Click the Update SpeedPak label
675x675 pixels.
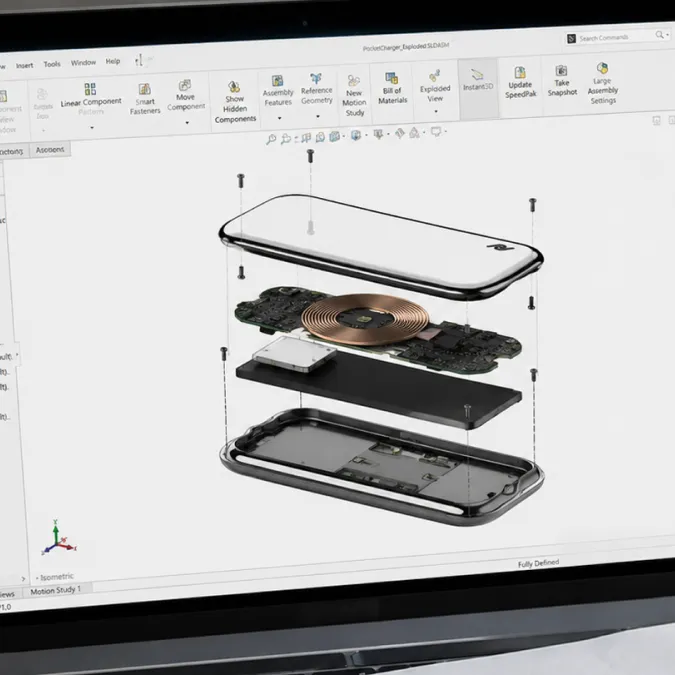[520, 90]
